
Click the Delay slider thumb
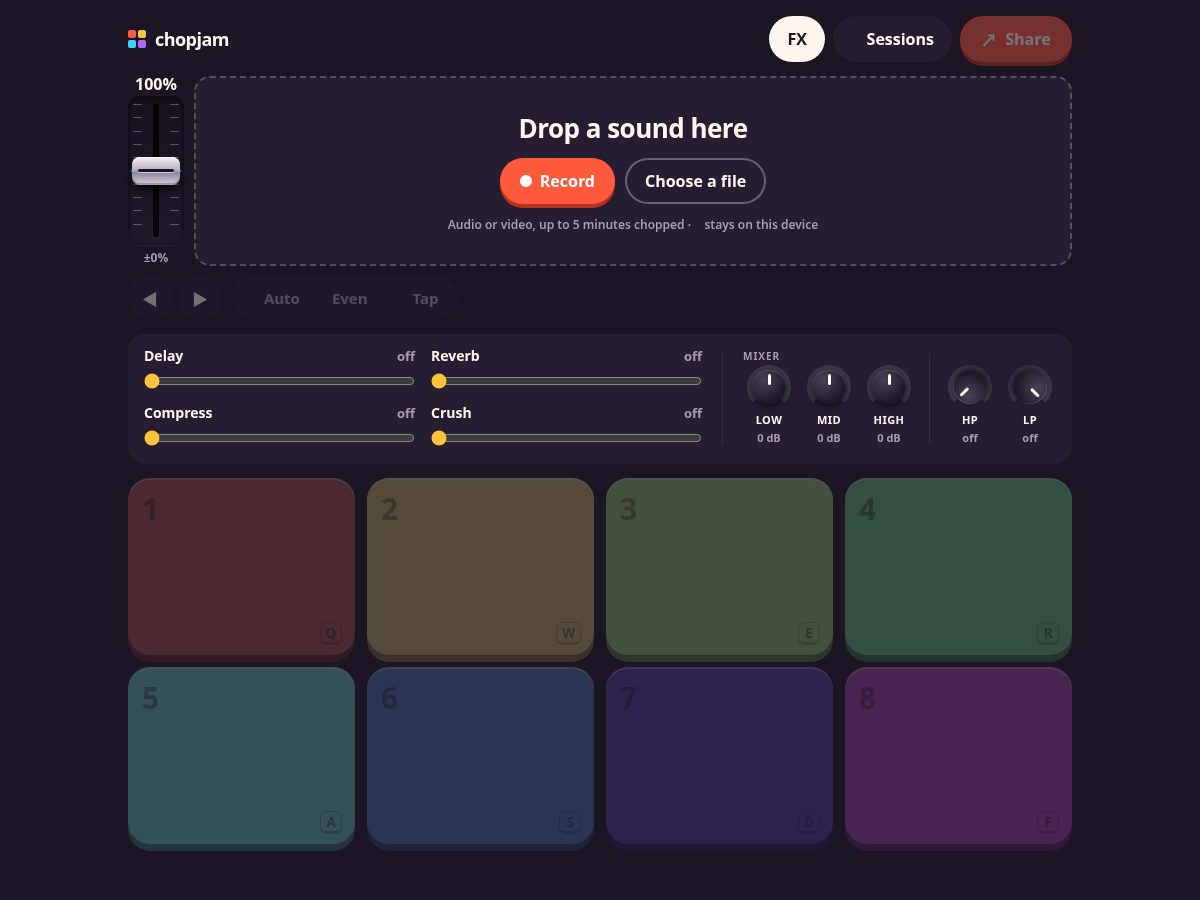click(x=152, y=381)
